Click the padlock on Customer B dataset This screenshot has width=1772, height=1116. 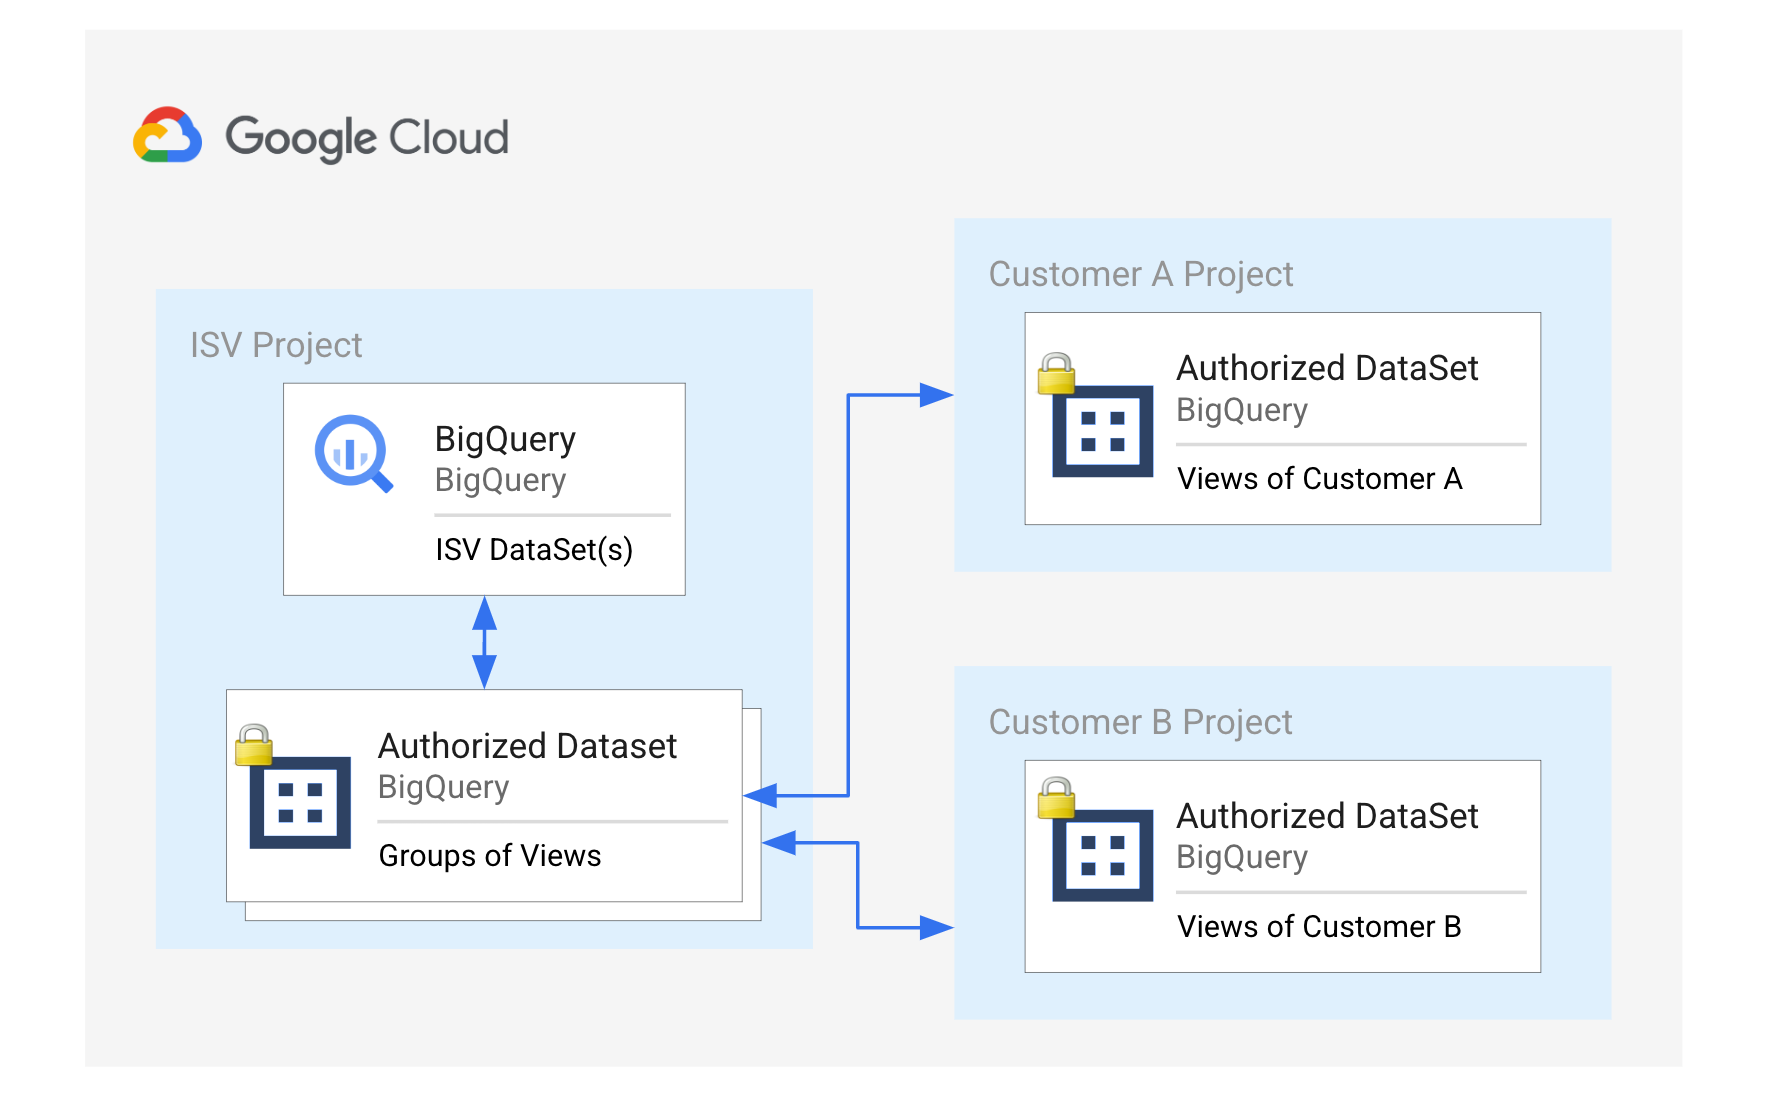tap(1056, 798)
